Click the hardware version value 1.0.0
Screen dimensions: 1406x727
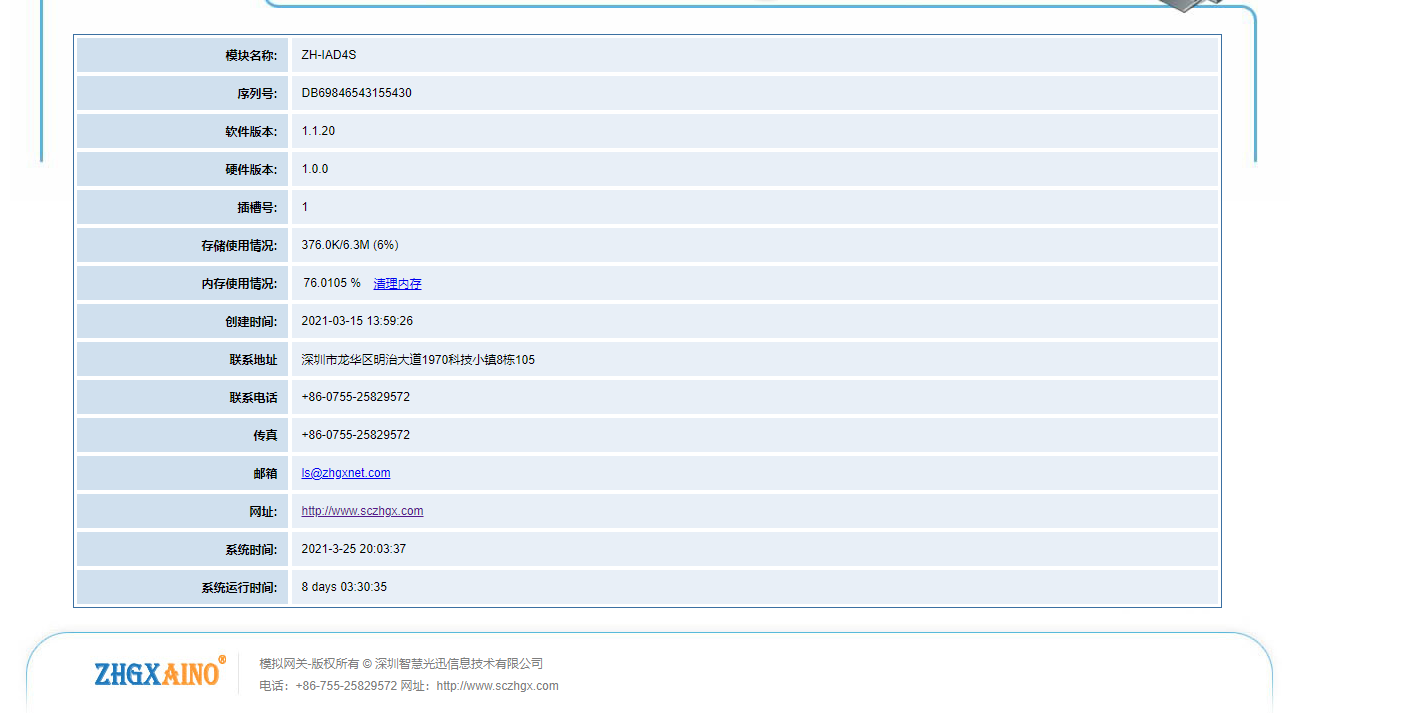click(315, 169)
